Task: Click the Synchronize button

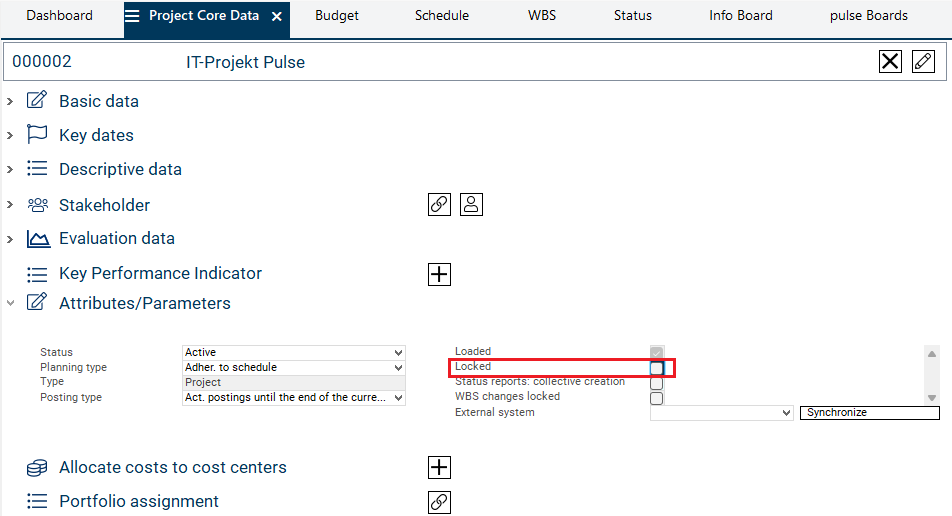Action: [869, 412]
